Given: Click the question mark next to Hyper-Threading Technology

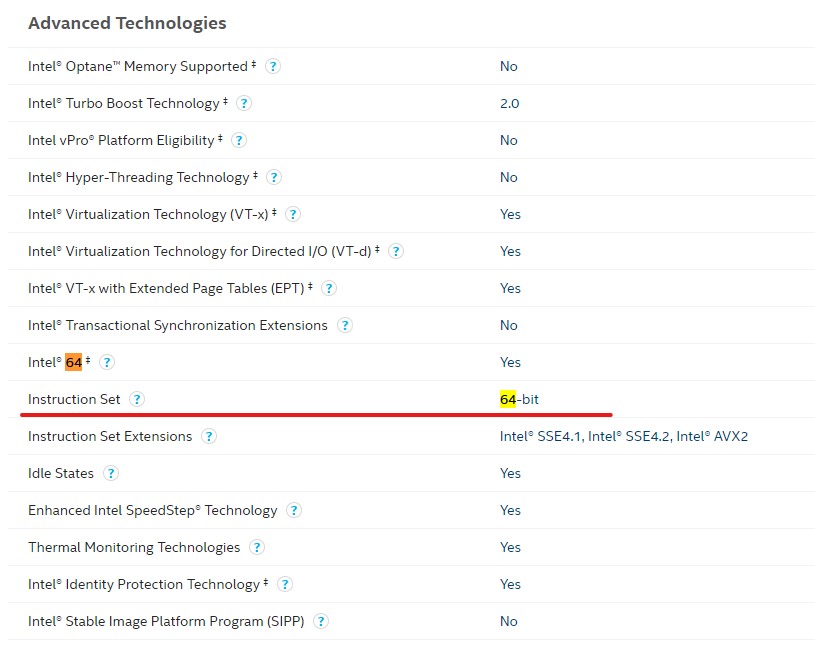Looking at the screenshot, I should pyautogui.click(x=273, y=177).
